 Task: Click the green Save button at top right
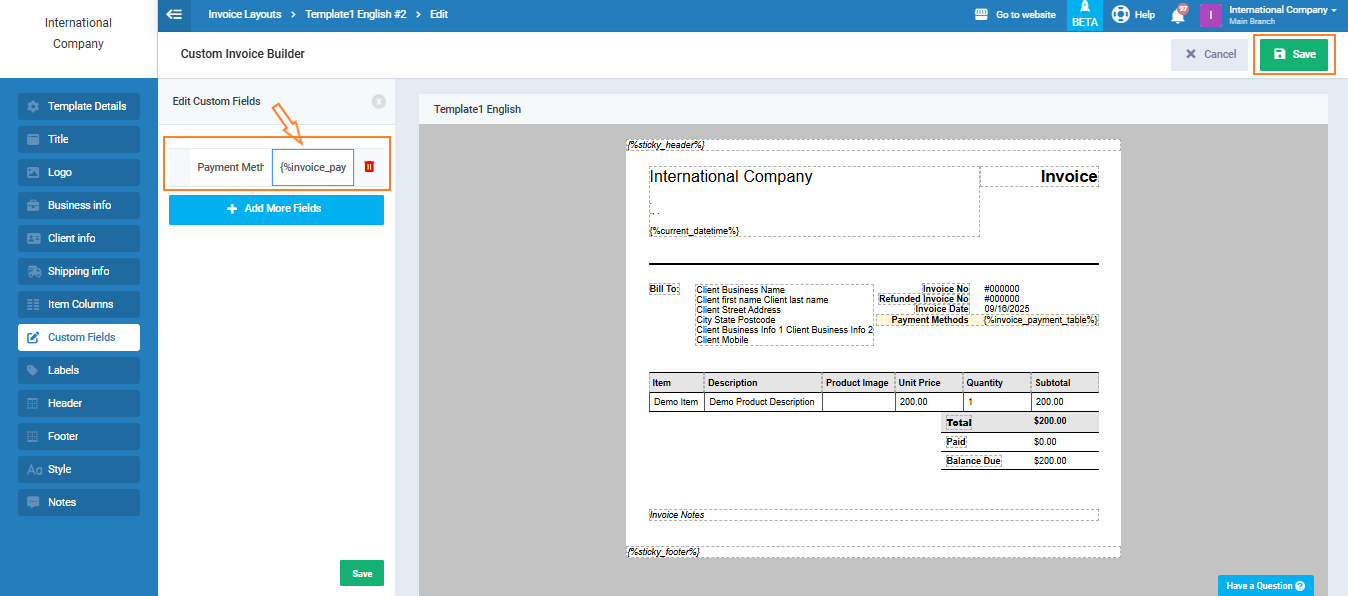pyautogui.click(x=1294, y=54)
